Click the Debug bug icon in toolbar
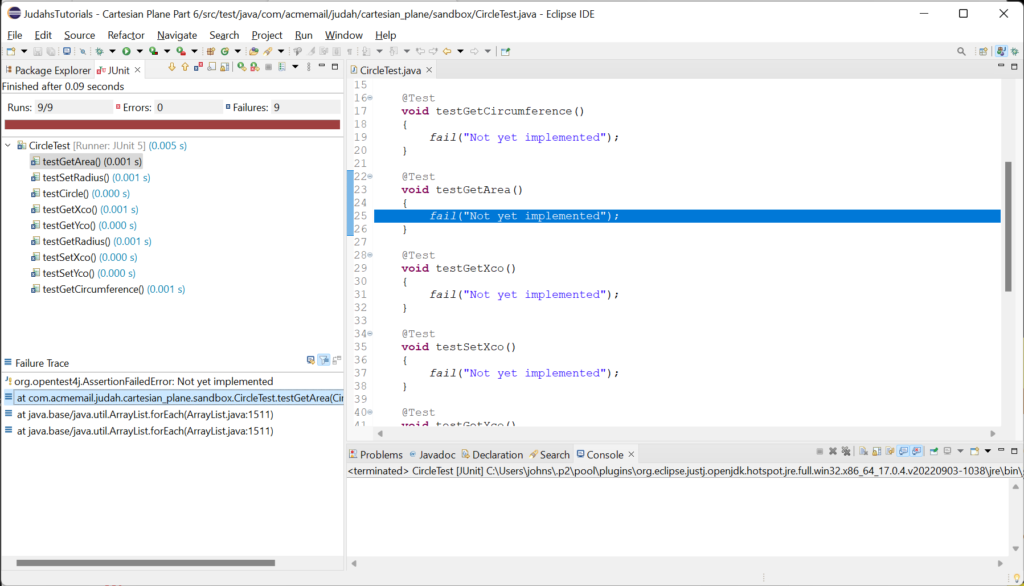Viewport: 1024px width, 586px height. click(99, 51)
